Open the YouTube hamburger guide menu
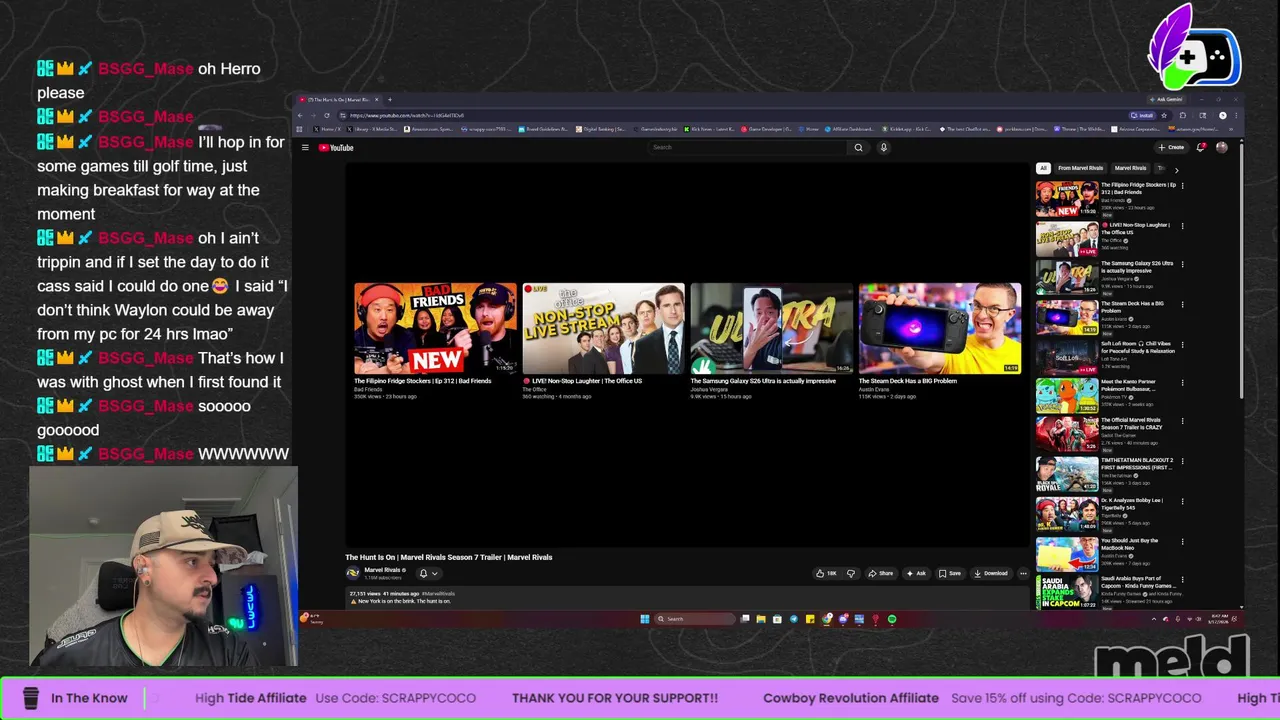Image resolution: width=1280 pixels, height=720 pixels. pos(305,147)
